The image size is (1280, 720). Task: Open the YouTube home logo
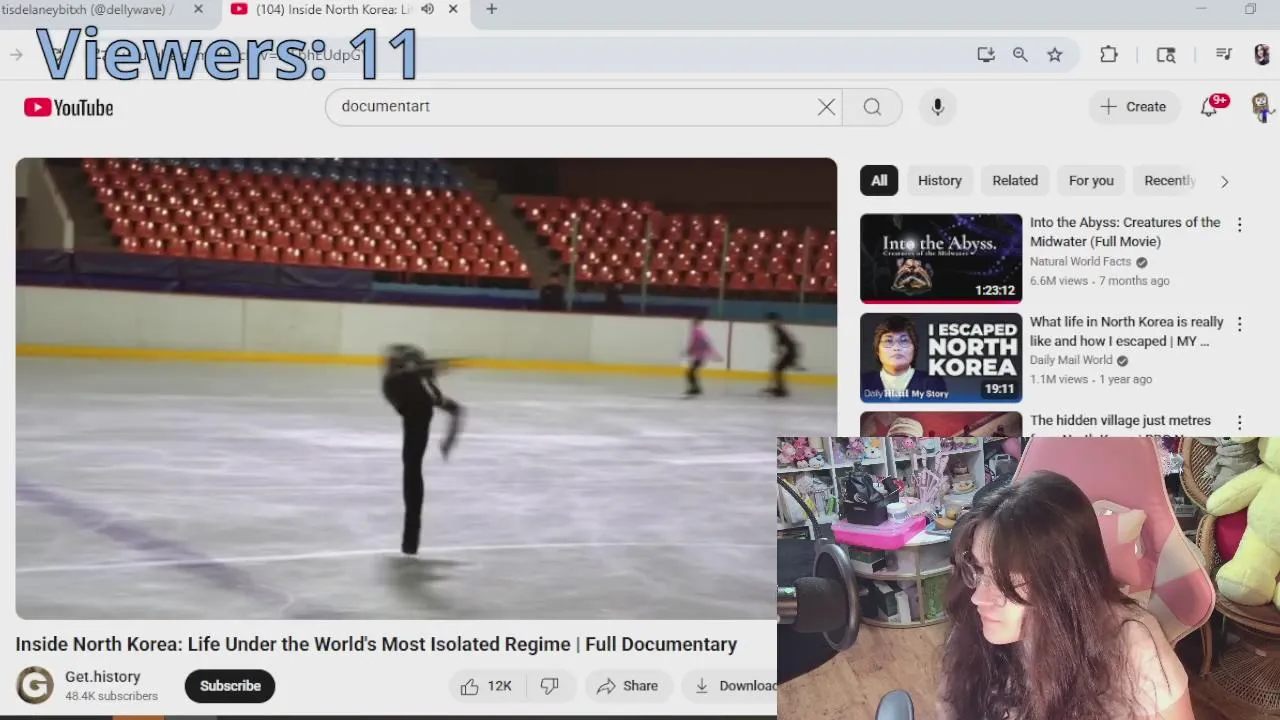click(x=69, y=107)
